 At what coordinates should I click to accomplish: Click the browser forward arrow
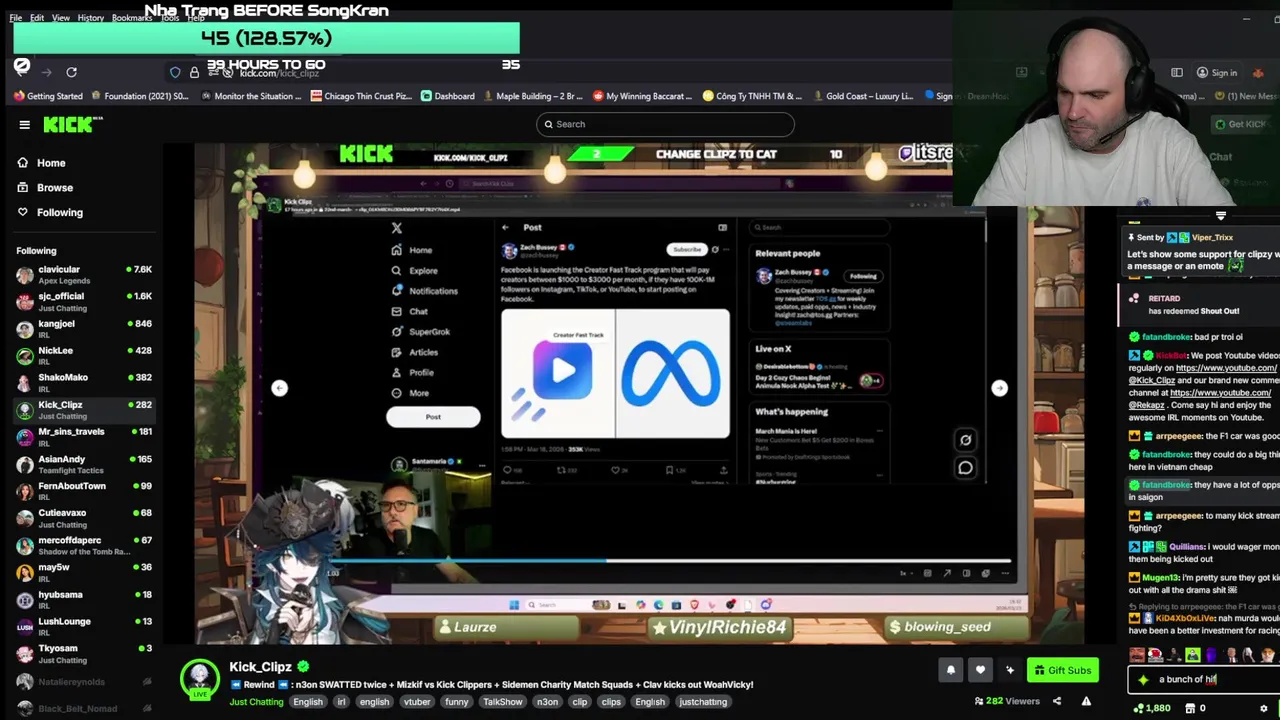tap(46, 72)
